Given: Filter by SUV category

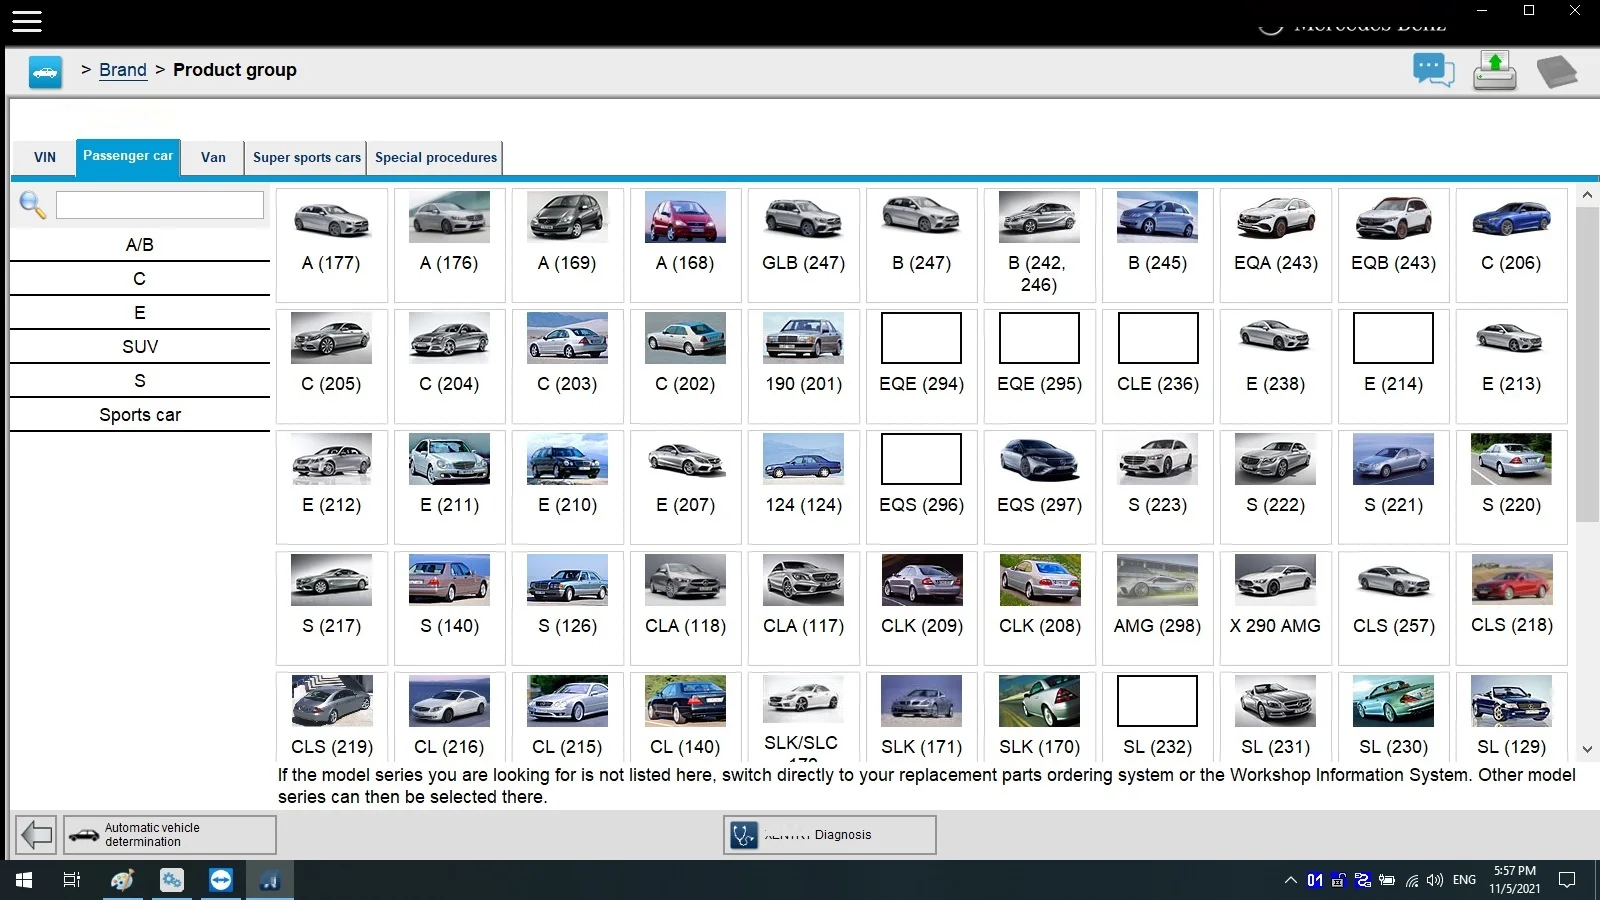Looking at the screenshot, I should tap(140, 347).
